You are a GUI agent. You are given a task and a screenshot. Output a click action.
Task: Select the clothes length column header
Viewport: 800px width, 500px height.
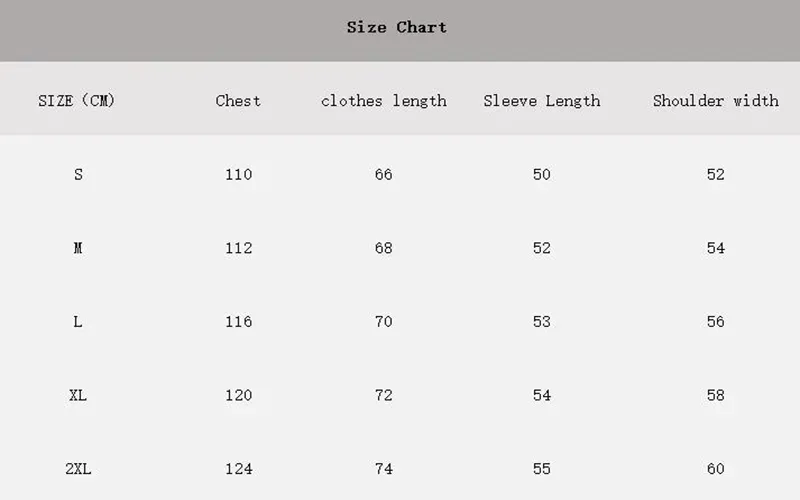pos(384,101)
